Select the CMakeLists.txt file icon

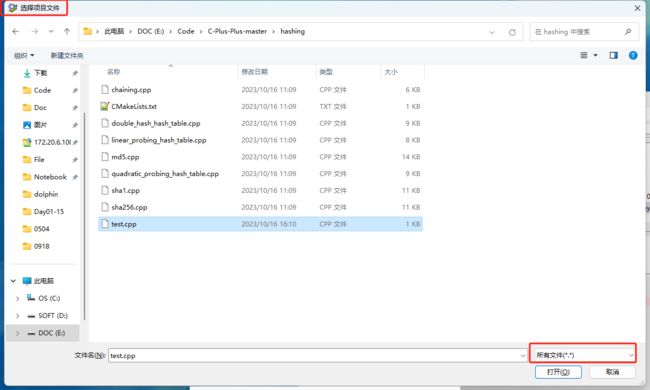coord(105,106)
